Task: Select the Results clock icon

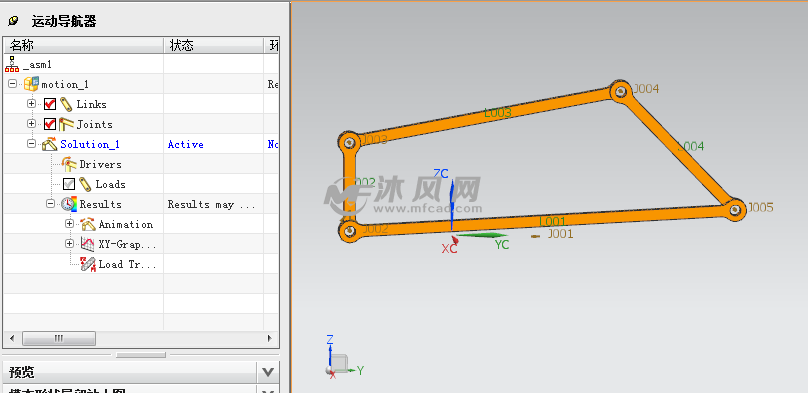Action: [x=69, y=204]
